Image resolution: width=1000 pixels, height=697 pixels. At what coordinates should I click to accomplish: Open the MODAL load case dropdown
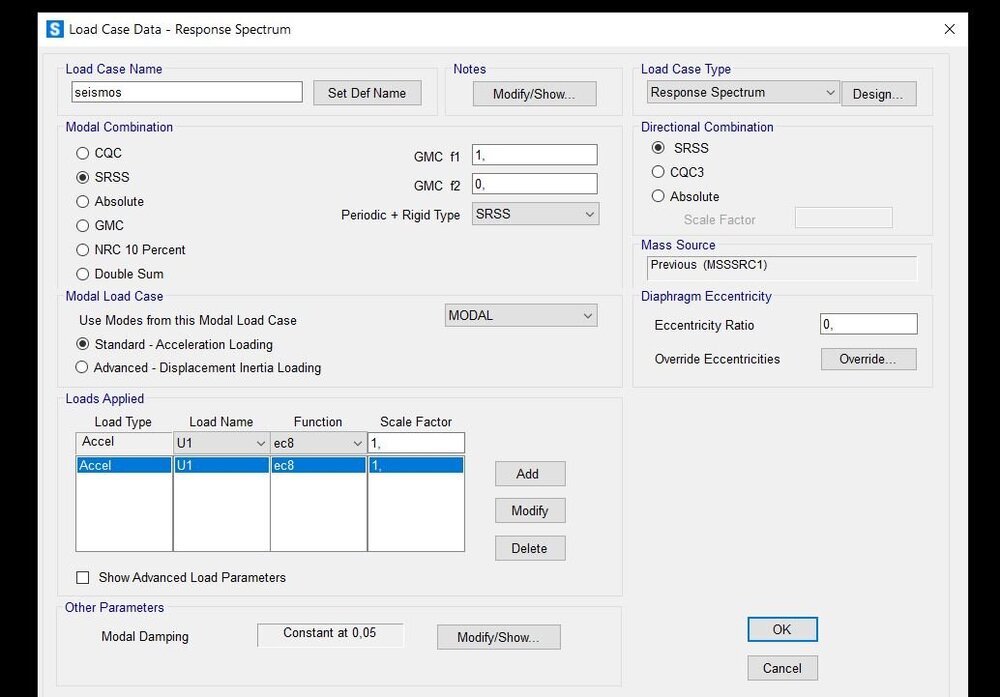[520, 316]
